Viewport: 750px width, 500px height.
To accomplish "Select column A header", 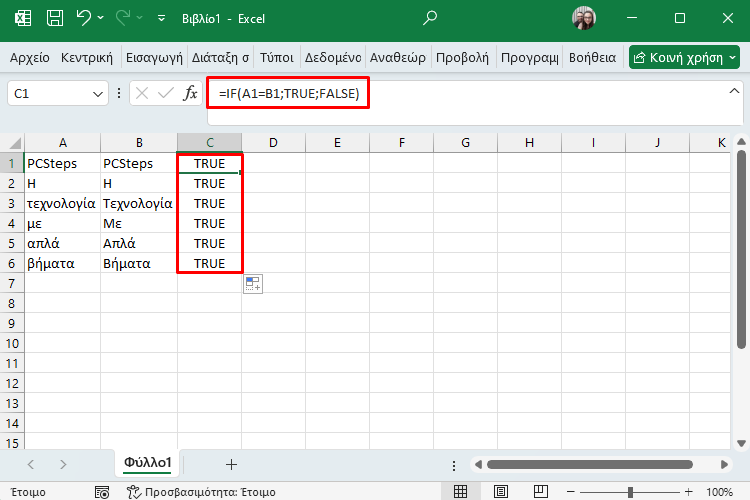I will point(63,143).
